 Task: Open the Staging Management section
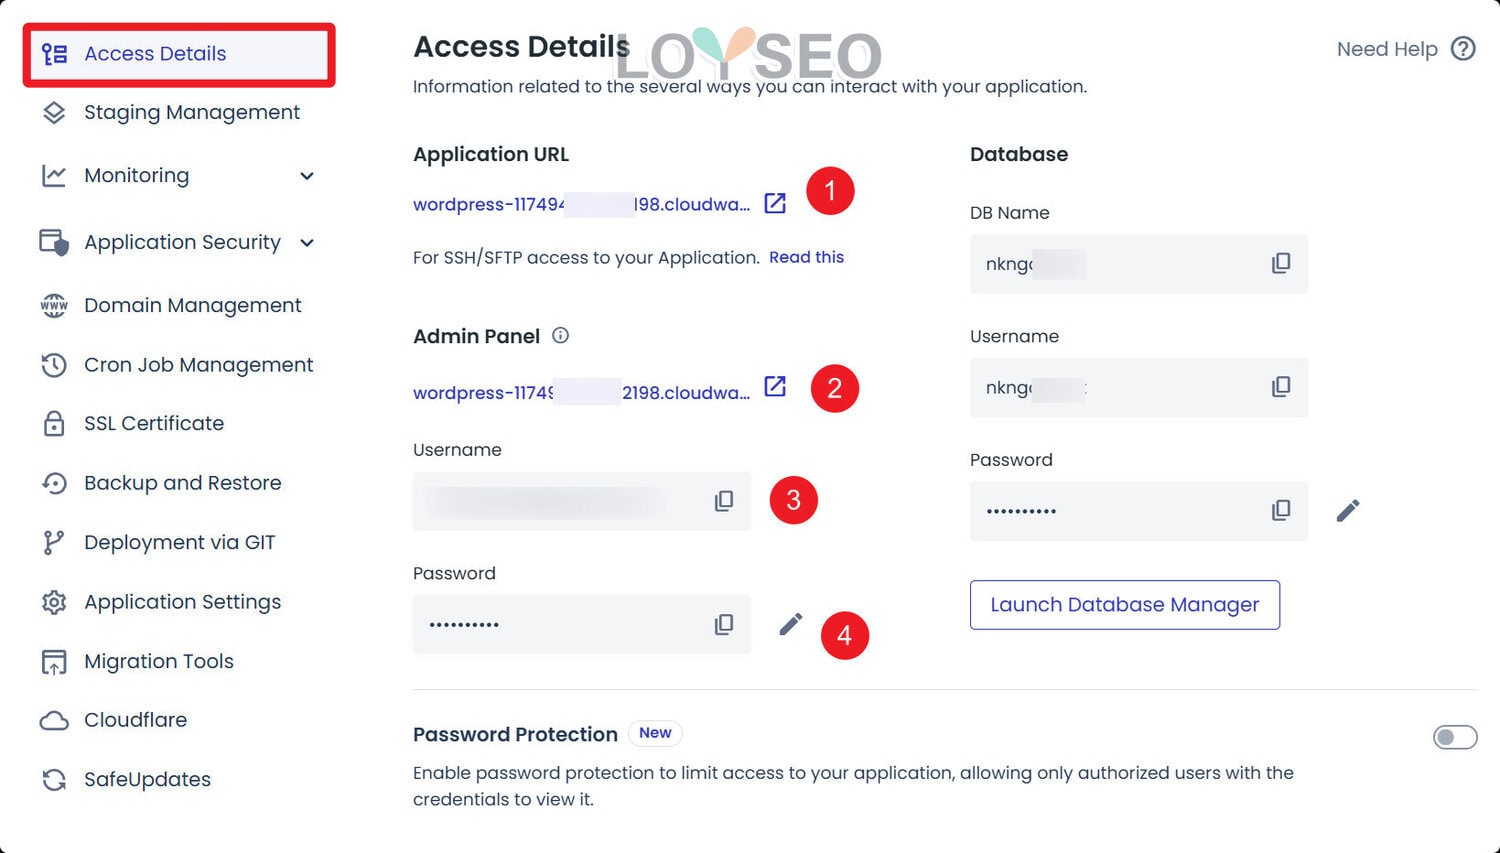(191, 113)
